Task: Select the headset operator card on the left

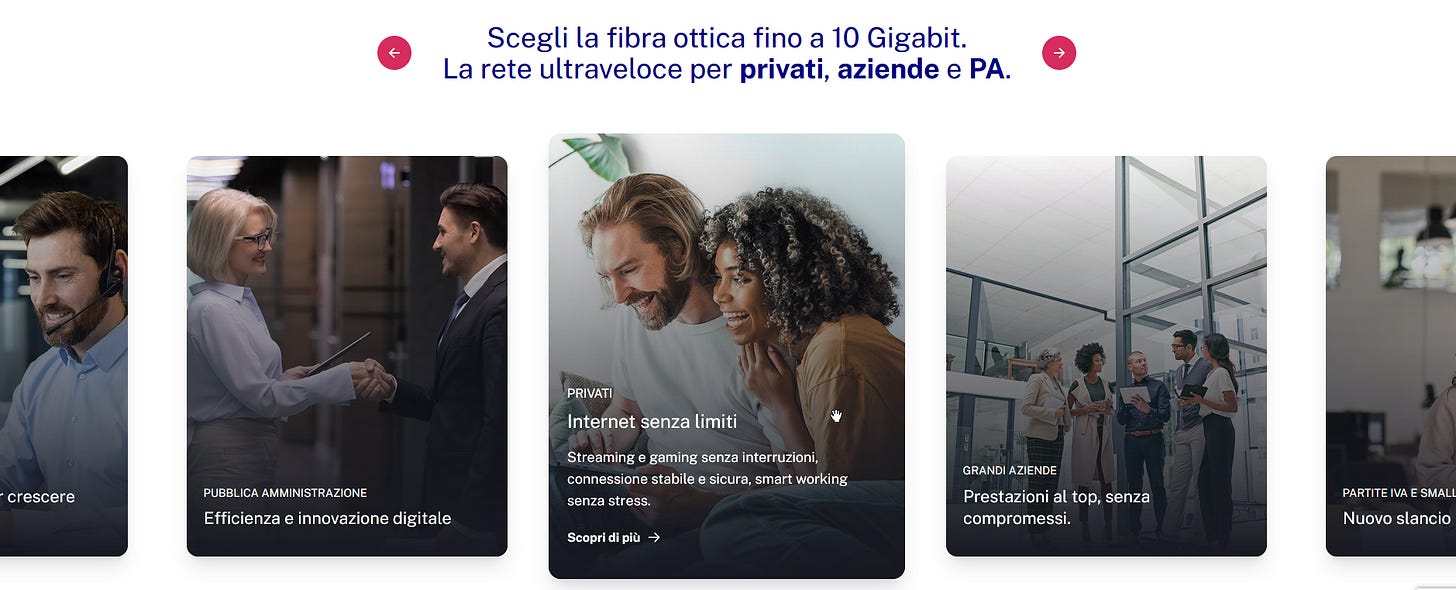Action: coord(64,356)
